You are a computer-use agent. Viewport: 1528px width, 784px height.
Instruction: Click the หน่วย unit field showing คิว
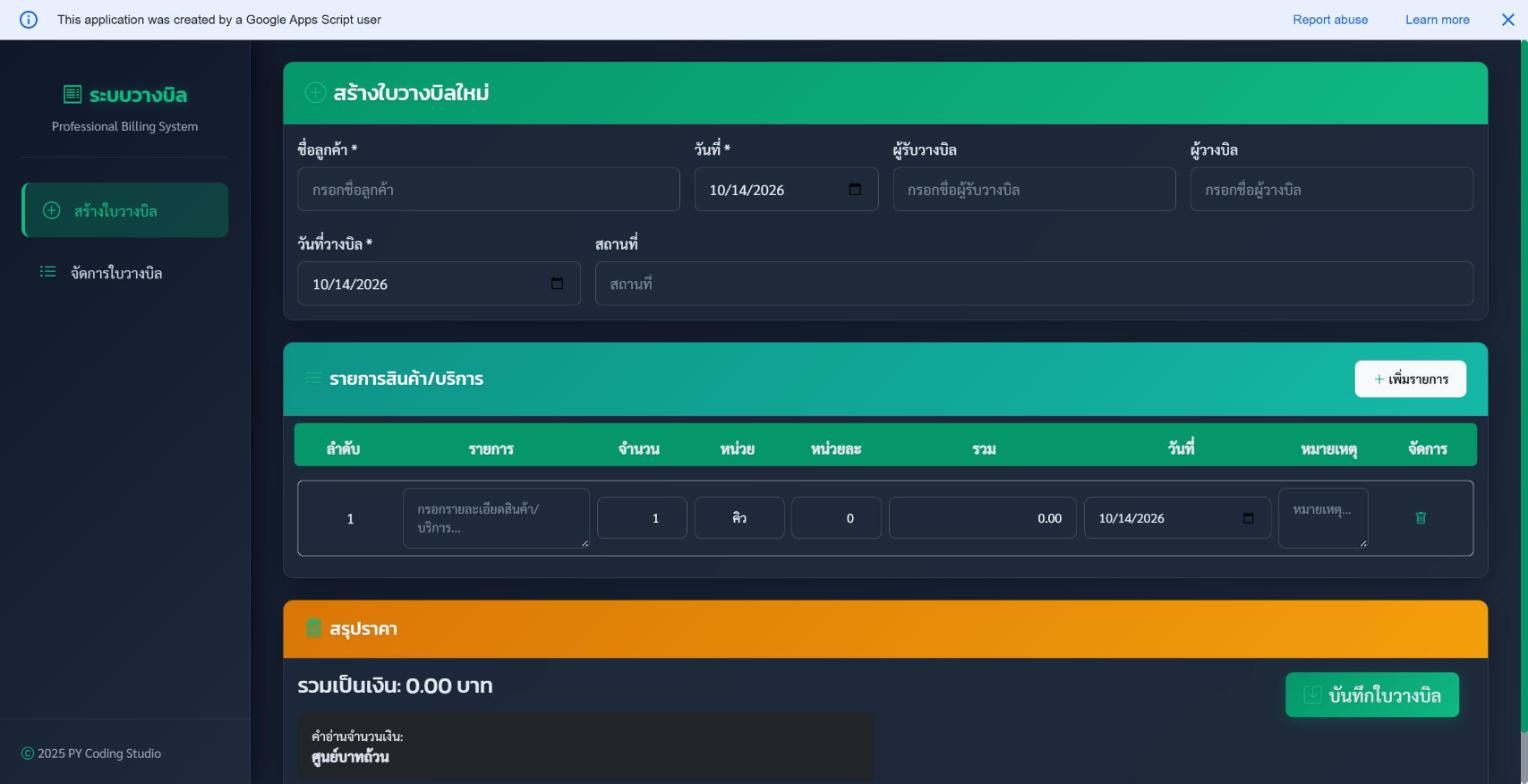tap(739, 518)
